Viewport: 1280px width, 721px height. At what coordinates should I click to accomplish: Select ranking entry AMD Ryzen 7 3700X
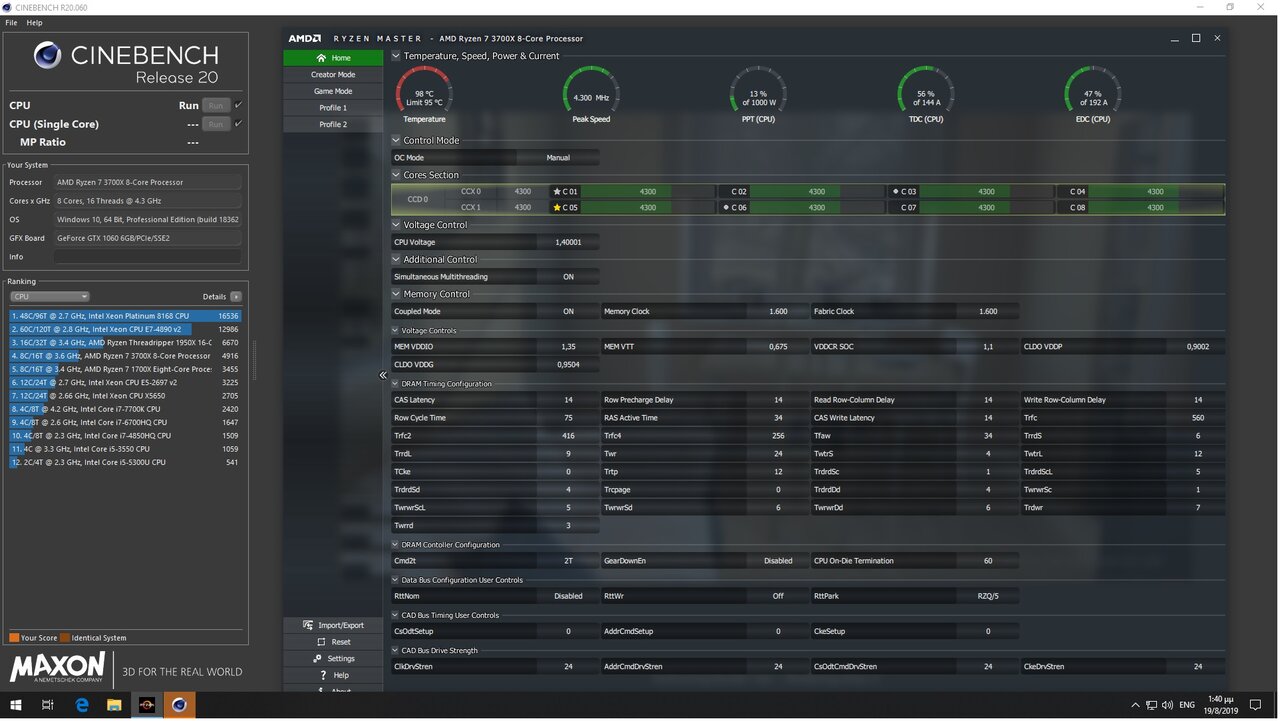coord(126,356)
